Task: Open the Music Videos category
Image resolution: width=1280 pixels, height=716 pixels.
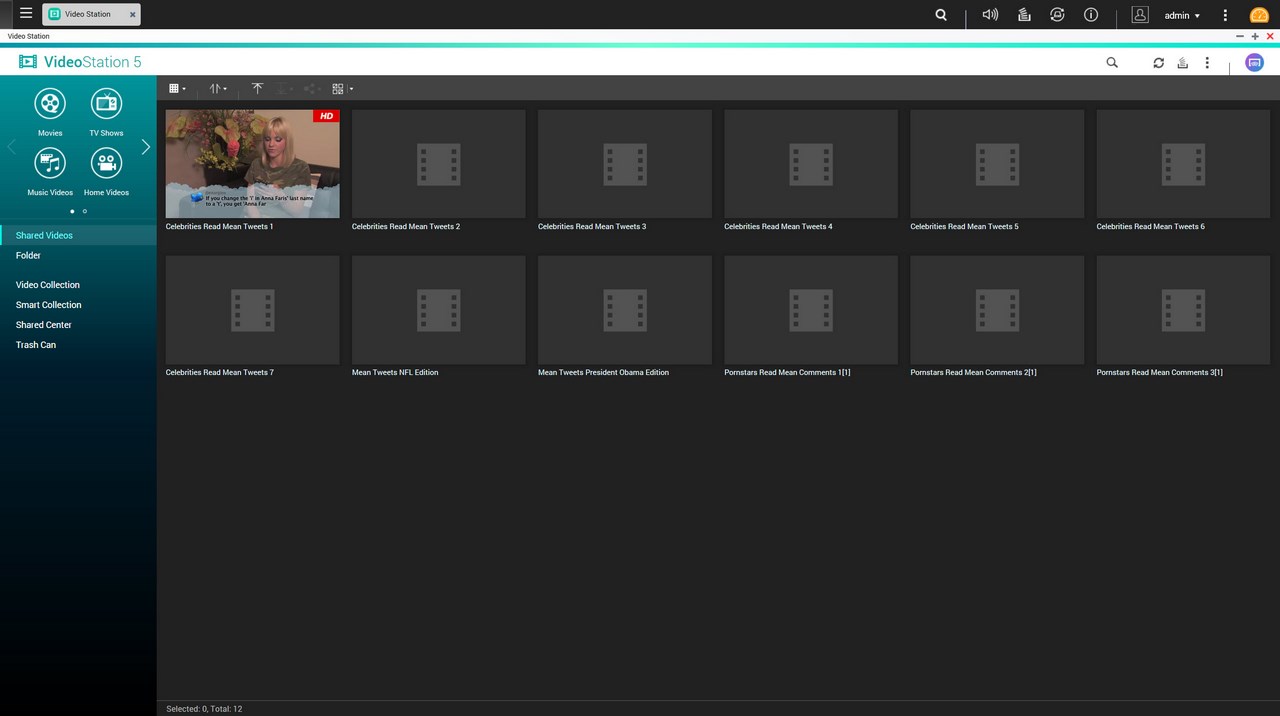Action: (50, 171)
